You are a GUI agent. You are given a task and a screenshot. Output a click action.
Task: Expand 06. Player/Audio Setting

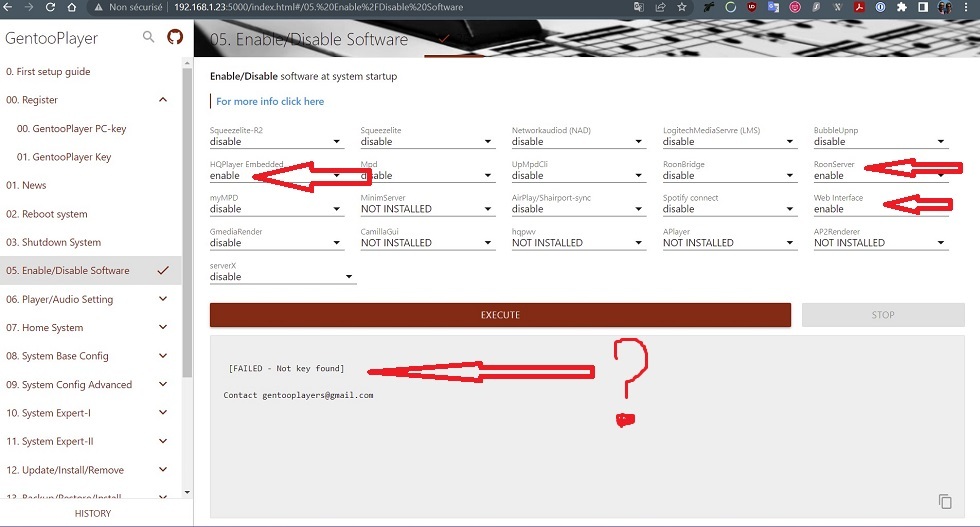click(163, 299)
